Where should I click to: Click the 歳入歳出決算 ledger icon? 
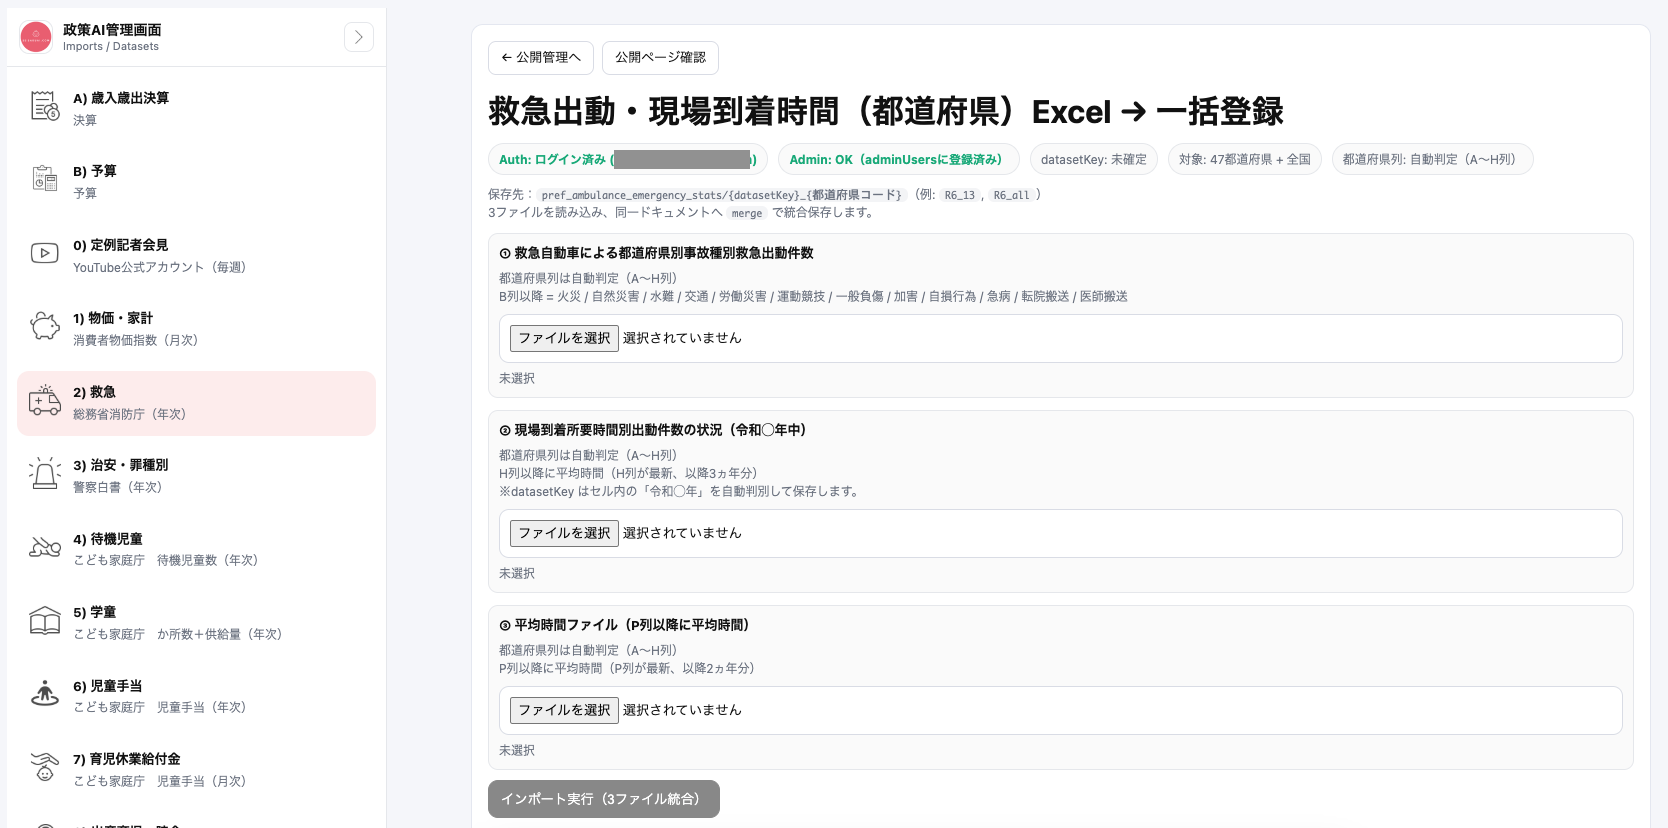point(45,106)
